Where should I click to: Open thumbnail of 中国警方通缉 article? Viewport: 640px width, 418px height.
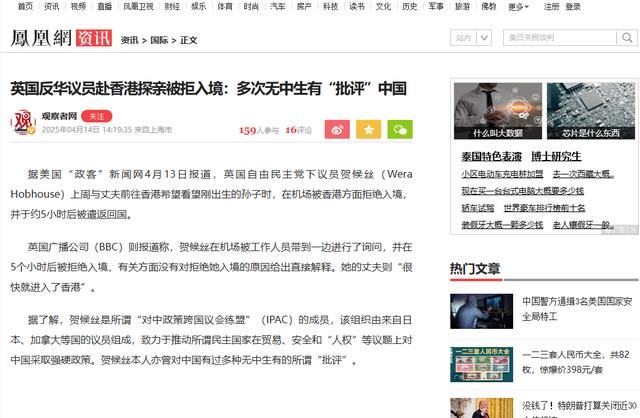click(x=482, y=311)
